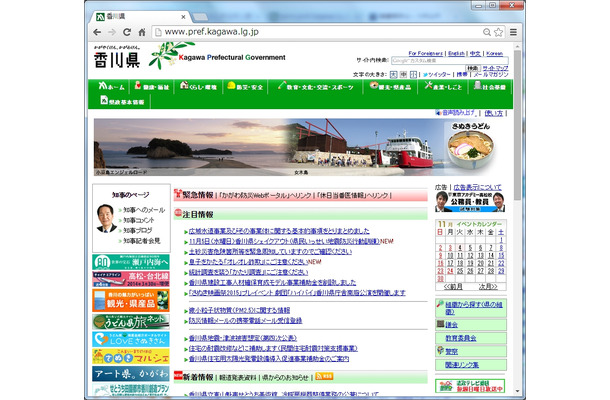
Task: Bookmark this page with the star icon
Action: (498, 32)
